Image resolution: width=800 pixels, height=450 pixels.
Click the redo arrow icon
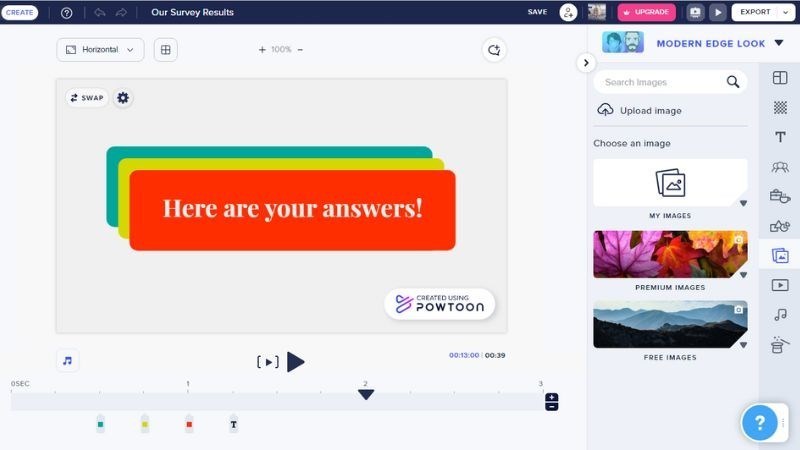(121, 12)
